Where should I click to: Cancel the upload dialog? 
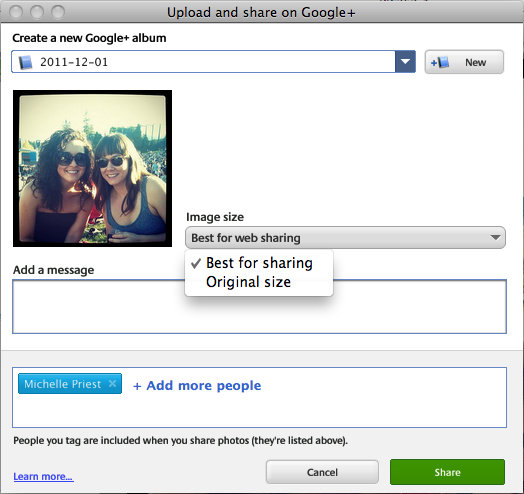(322, 472)
